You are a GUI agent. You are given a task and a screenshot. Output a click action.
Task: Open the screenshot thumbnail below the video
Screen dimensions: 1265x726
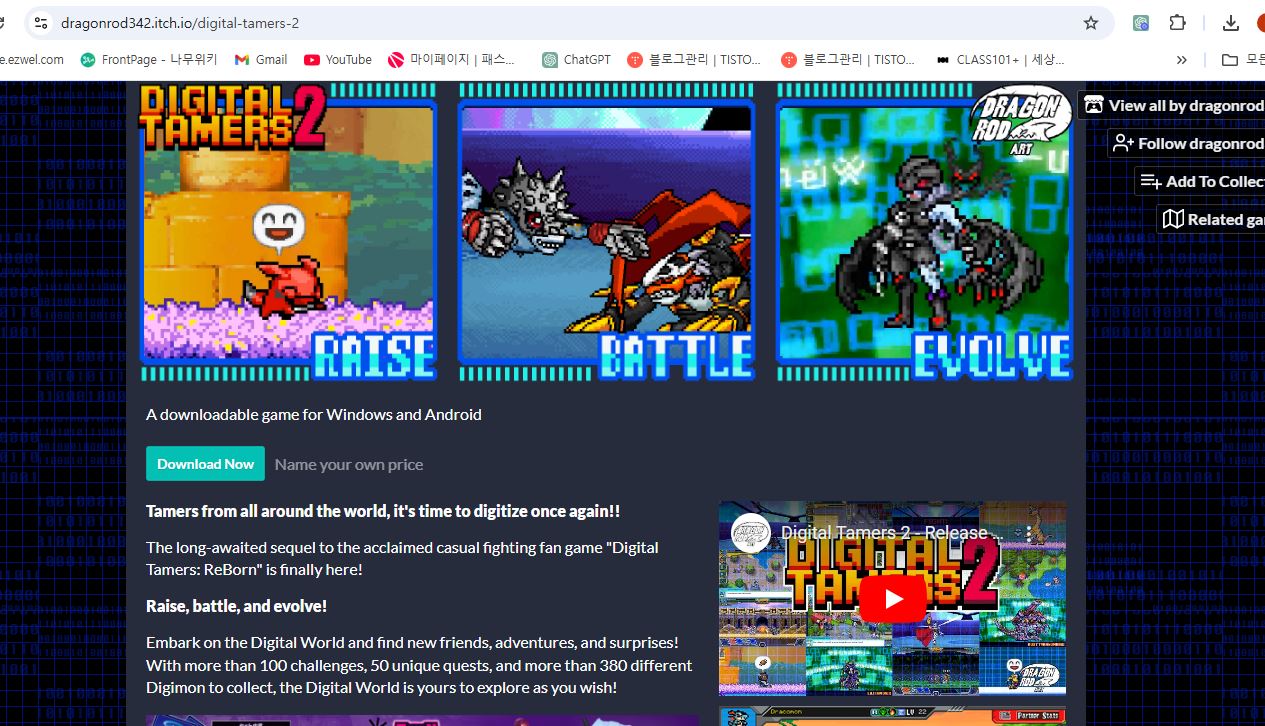tap(892, 716)
